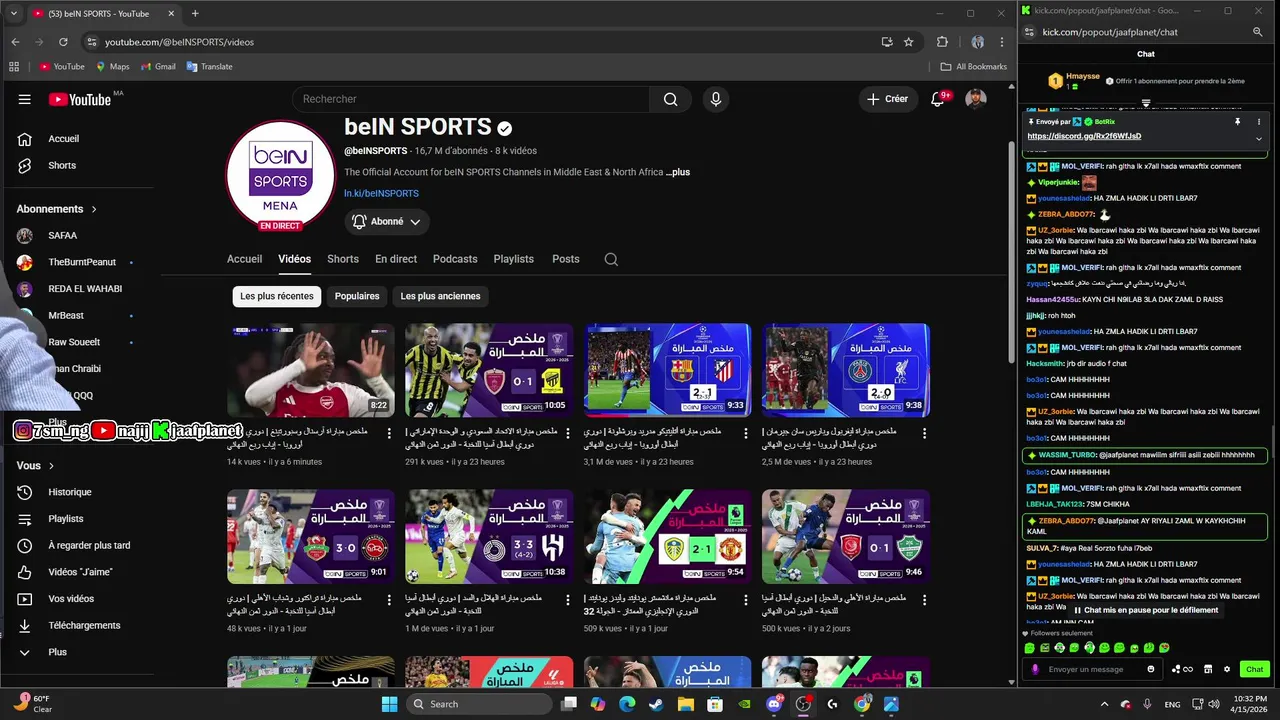Select the 'Les plus récentes' filter chip
This screenshot has width=1280, height=720.
pos(277,296)
